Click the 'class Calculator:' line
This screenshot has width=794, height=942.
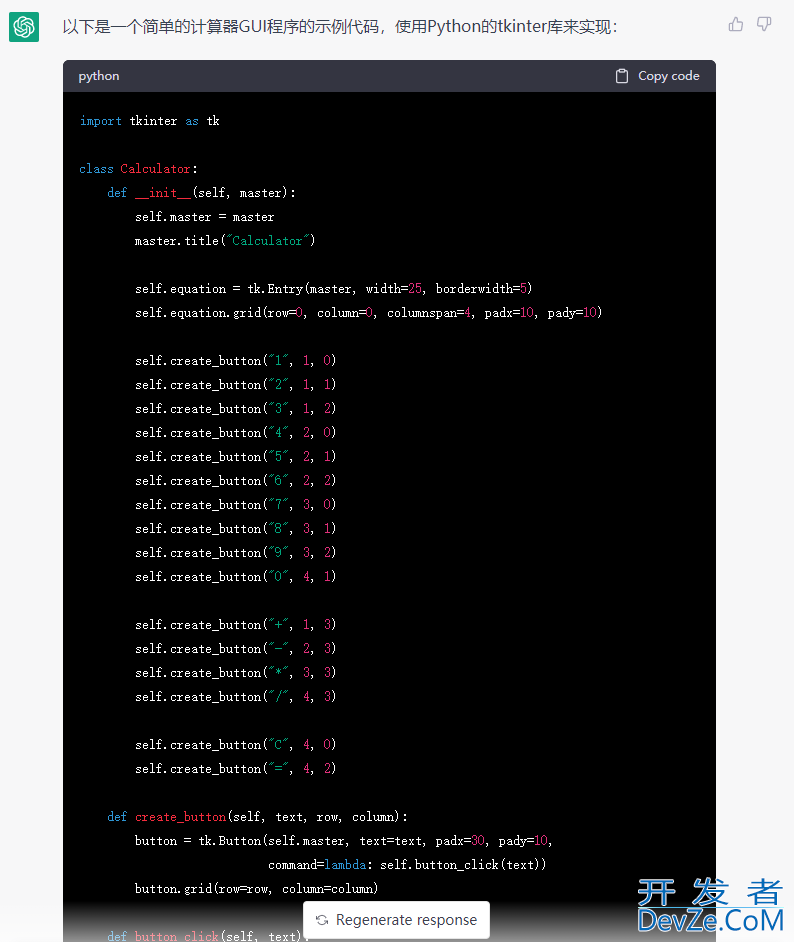click(138, 169)
